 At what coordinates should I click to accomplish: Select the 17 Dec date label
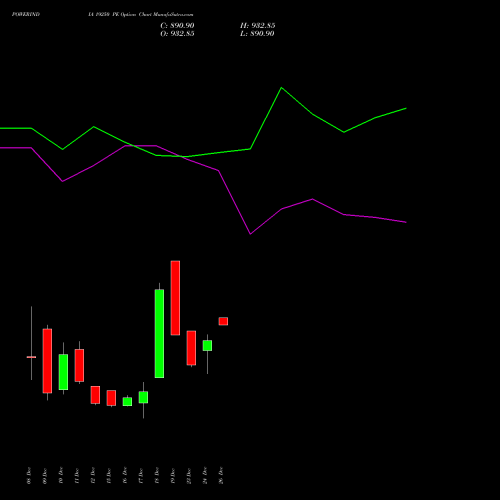[x=141, y=476]
